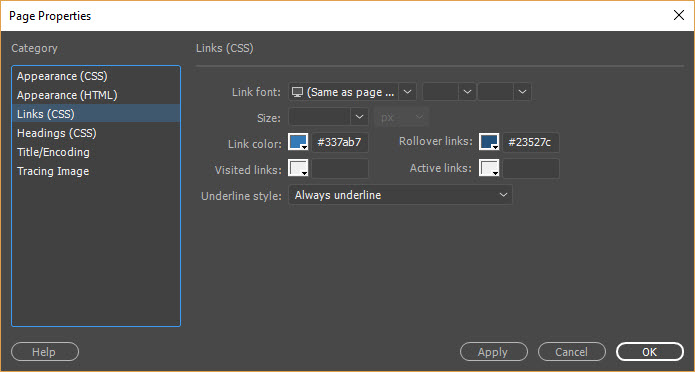Select Links (CSS) category
The width and height of the screenshot is (695, 372).
click(x=96, y=114)
